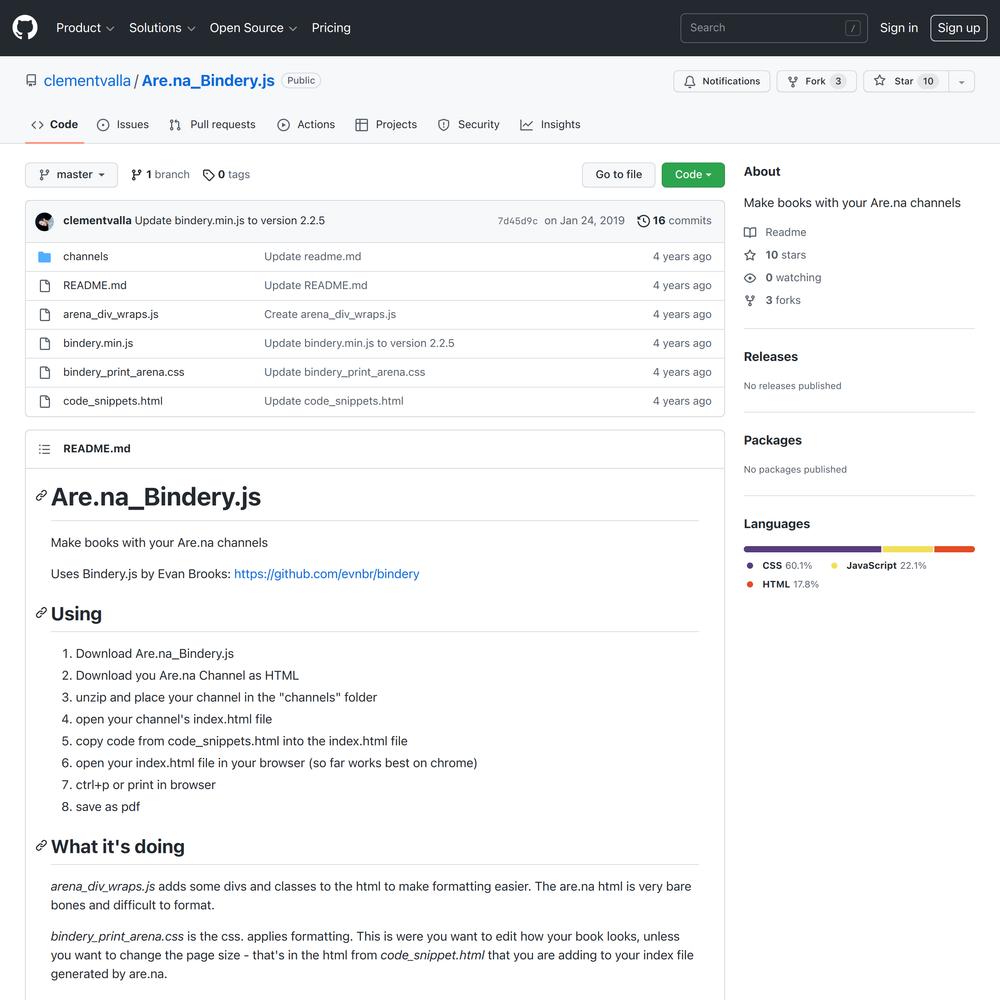
Task: Open the Pricing page
Action: (x=331, y=28)
